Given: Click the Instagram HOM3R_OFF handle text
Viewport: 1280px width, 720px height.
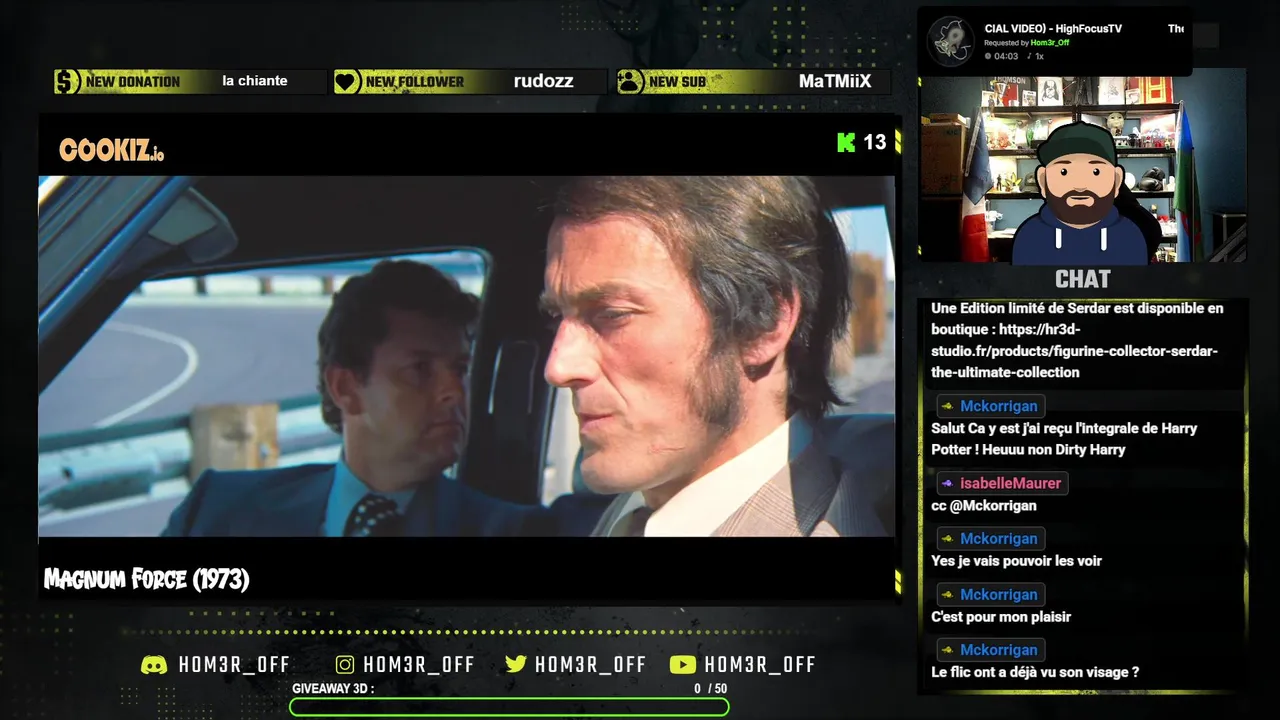Looking at the screenshot, I should point(419,665).
